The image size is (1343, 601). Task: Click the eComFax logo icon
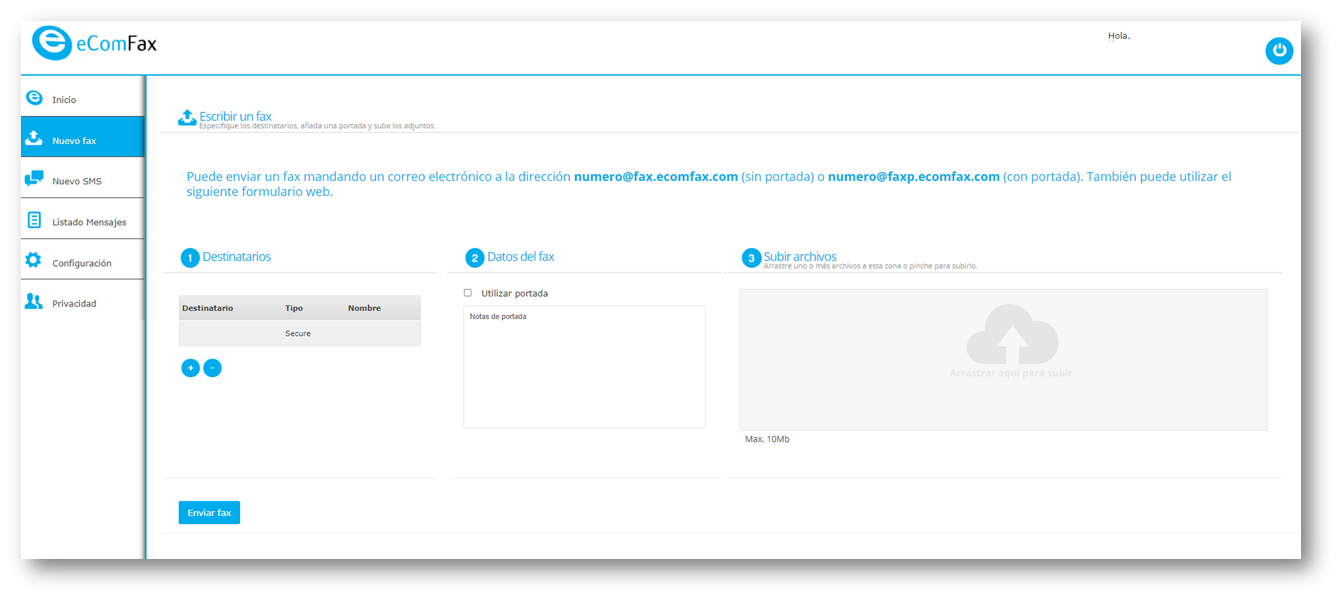[x=51, y=44]
